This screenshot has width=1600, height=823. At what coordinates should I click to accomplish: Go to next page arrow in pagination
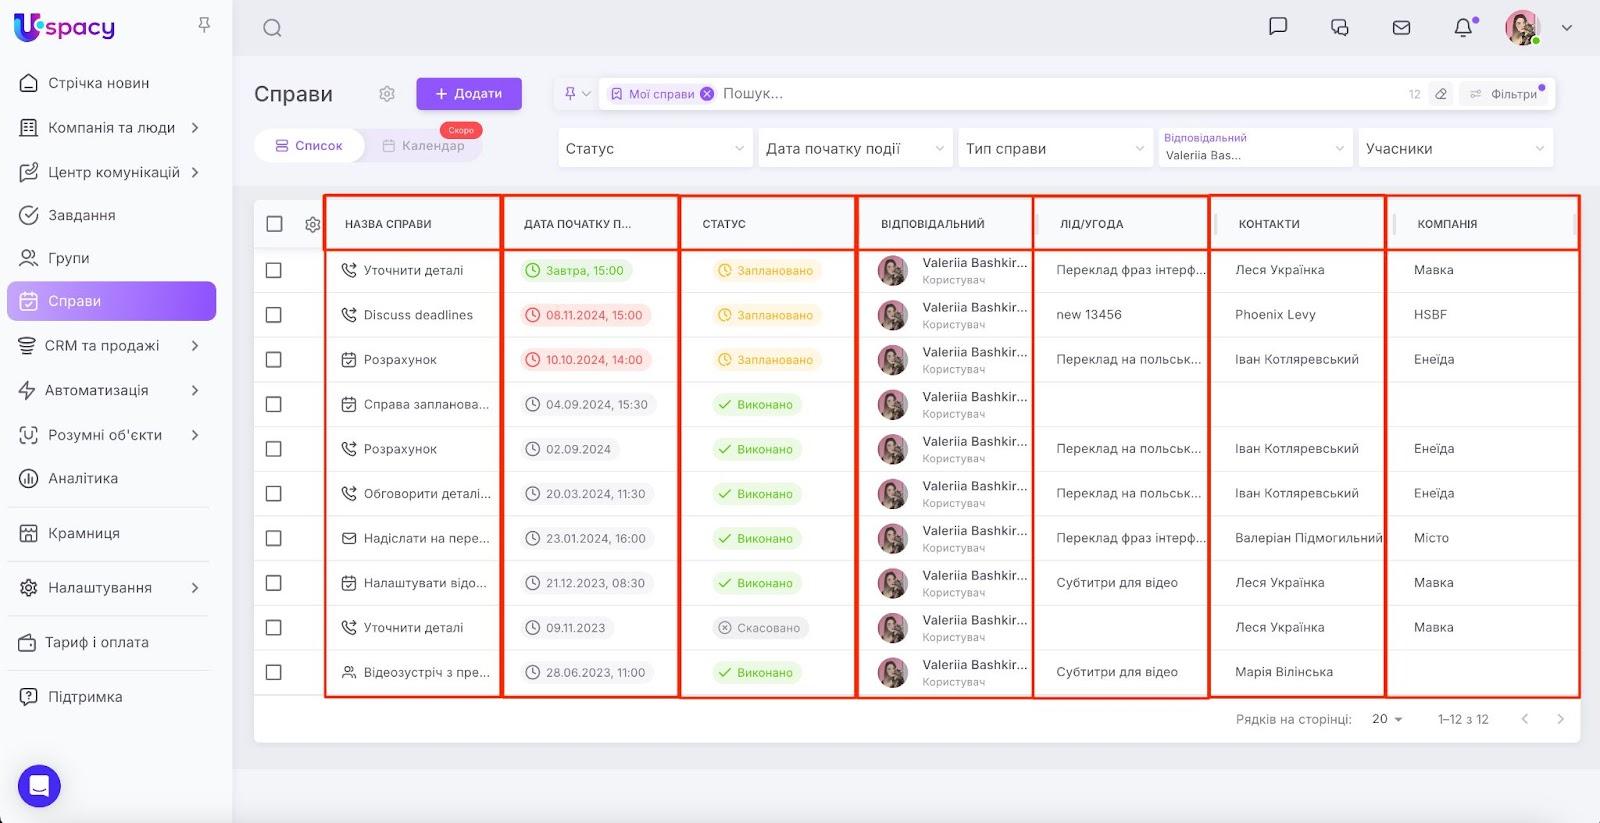coord(1560,719)
